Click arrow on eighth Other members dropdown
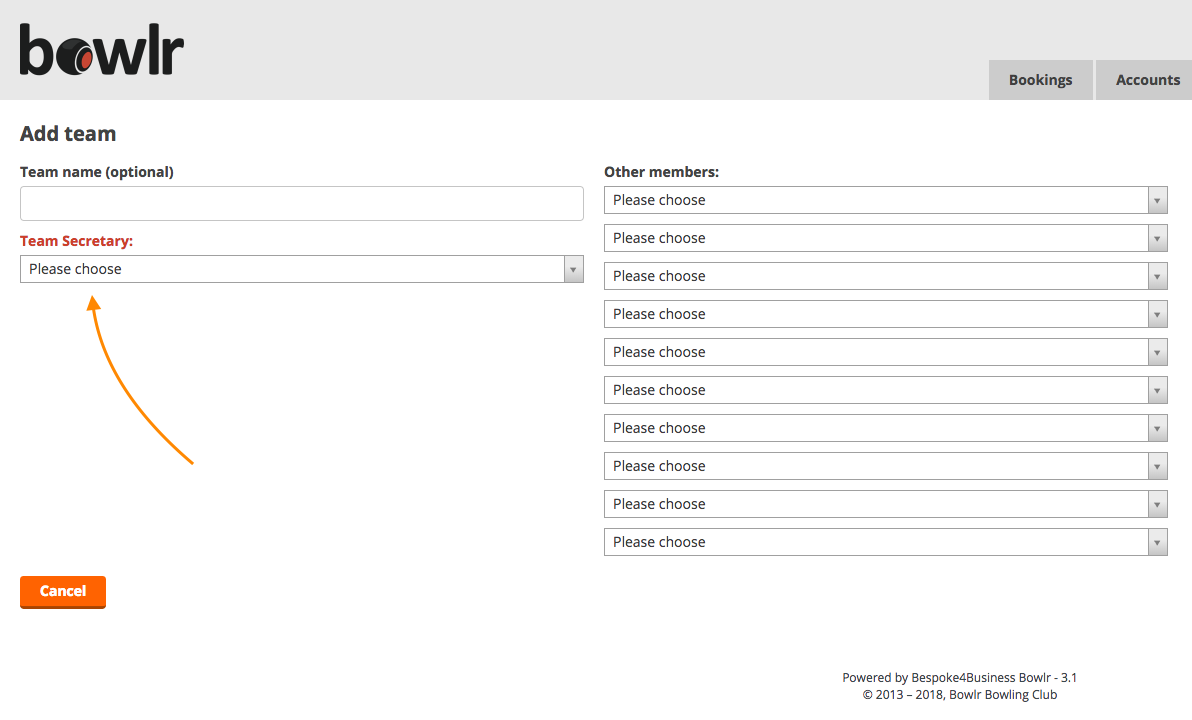Viewport: 1192px width, 720px height. (x=1157, y=466)
